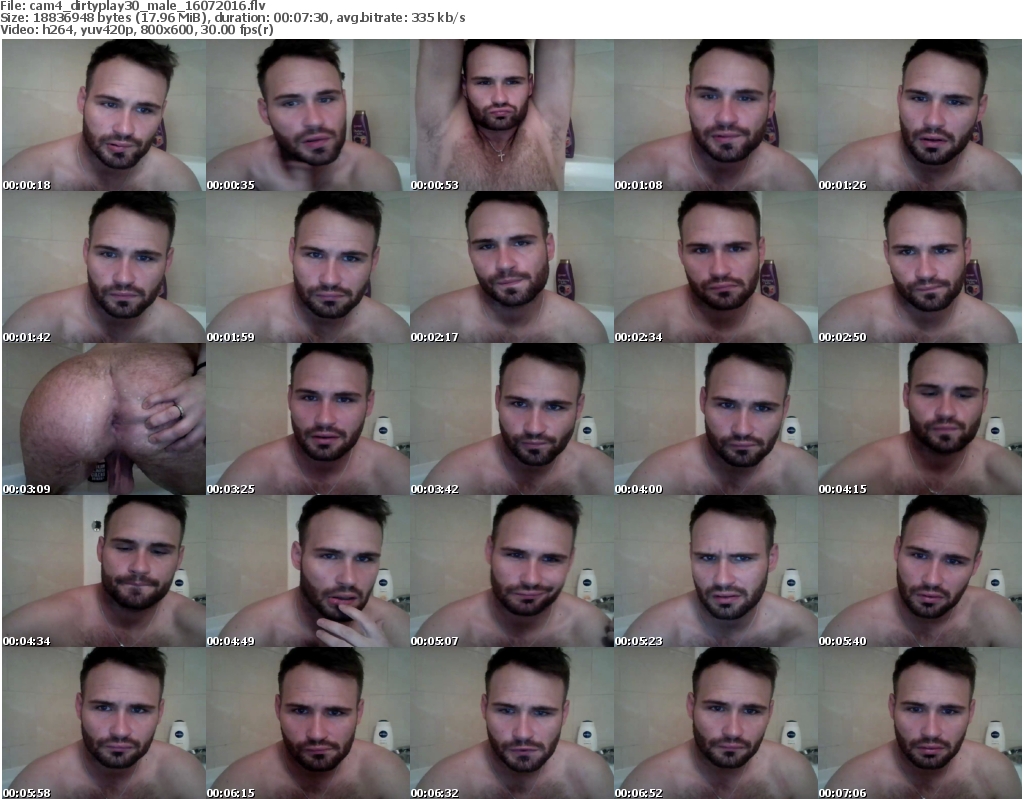This screenshot has height=799, width=1024.
Task: Click the 'Video: h264, yuv420p' info line
Action: (137, 30)
